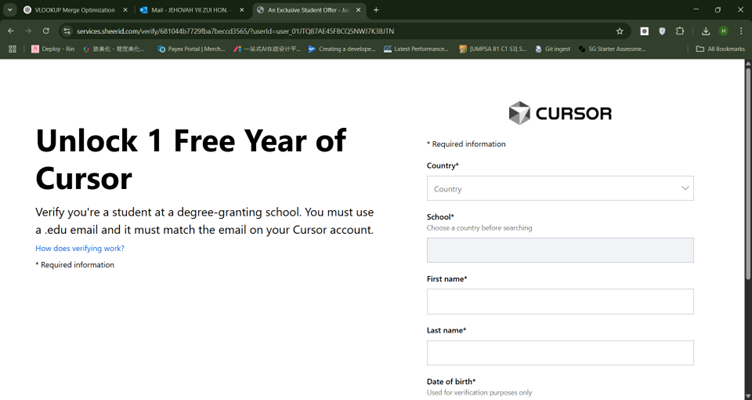Click the First name input field
This screenshot has height=400, width=752.
point(560,302)
